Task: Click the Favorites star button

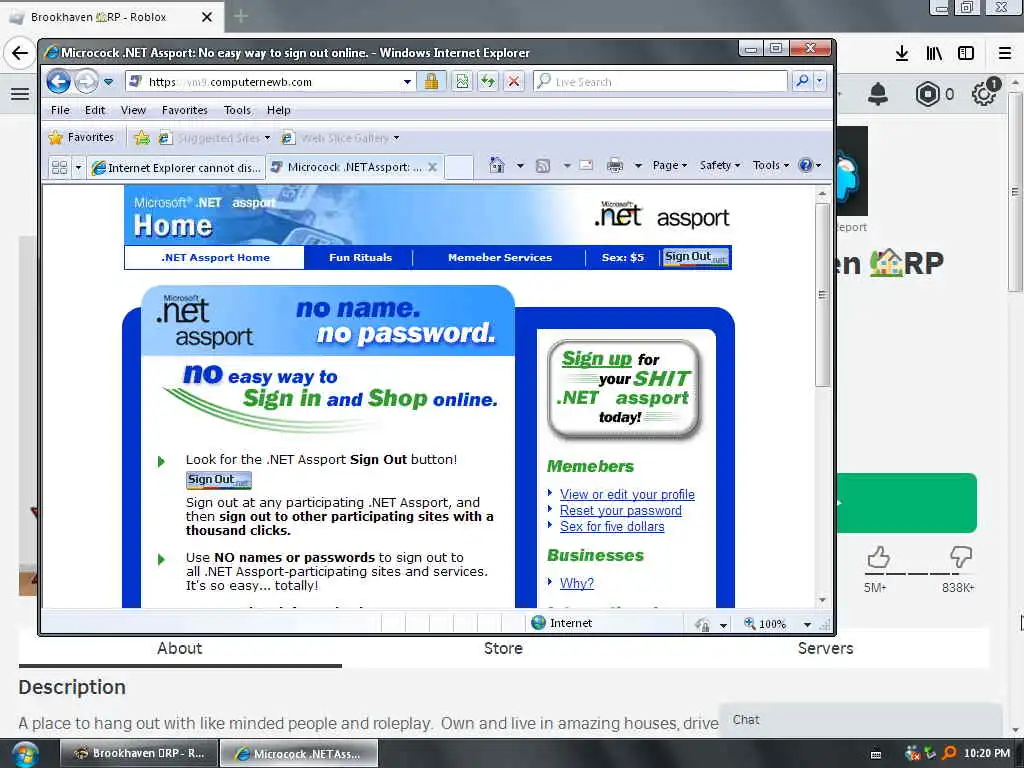Action: coord(82,137)
